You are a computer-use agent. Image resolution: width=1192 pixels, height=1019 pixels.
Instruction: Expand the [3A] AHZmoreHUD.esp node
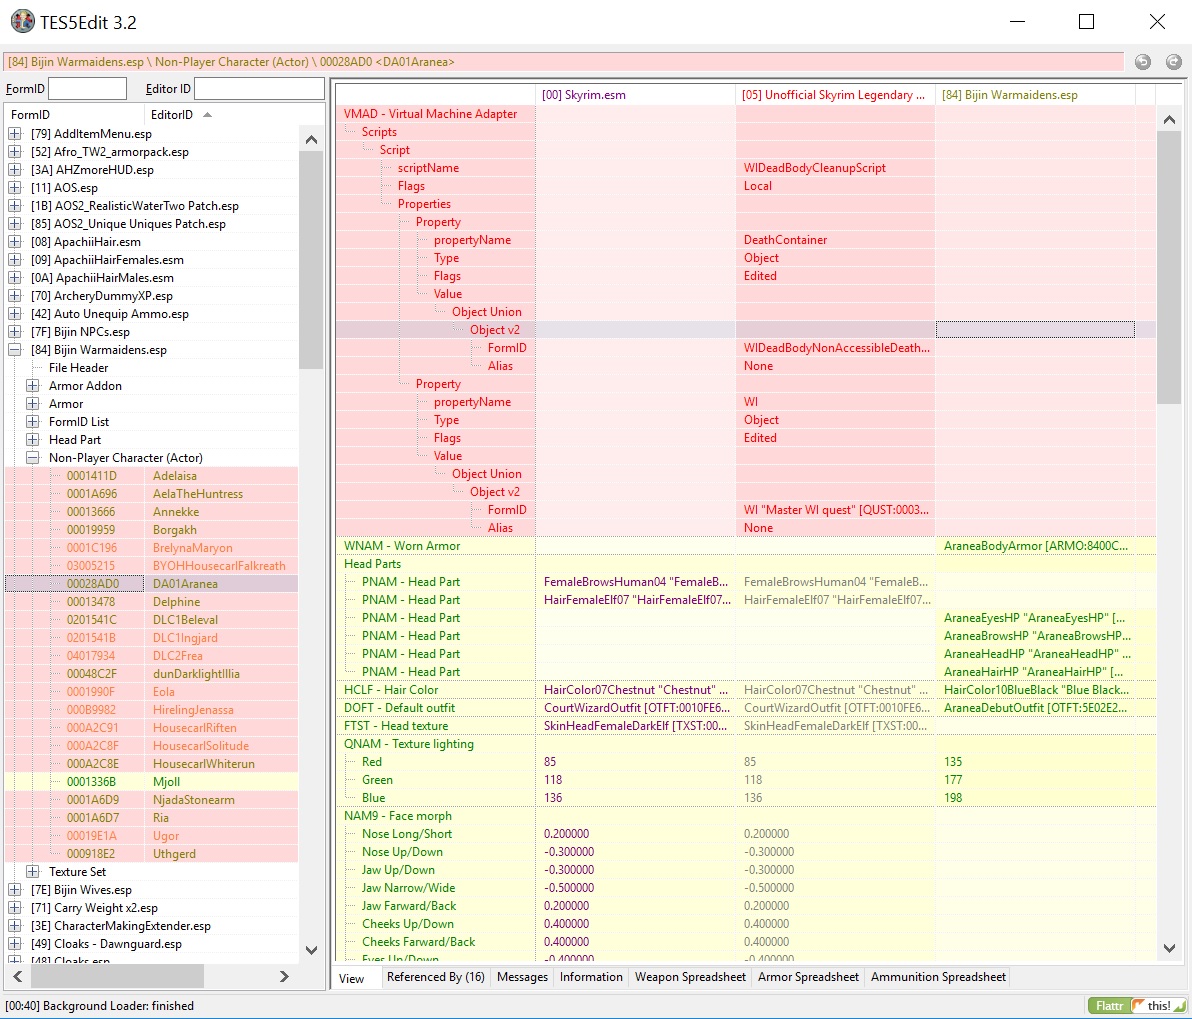click(14, 170)
